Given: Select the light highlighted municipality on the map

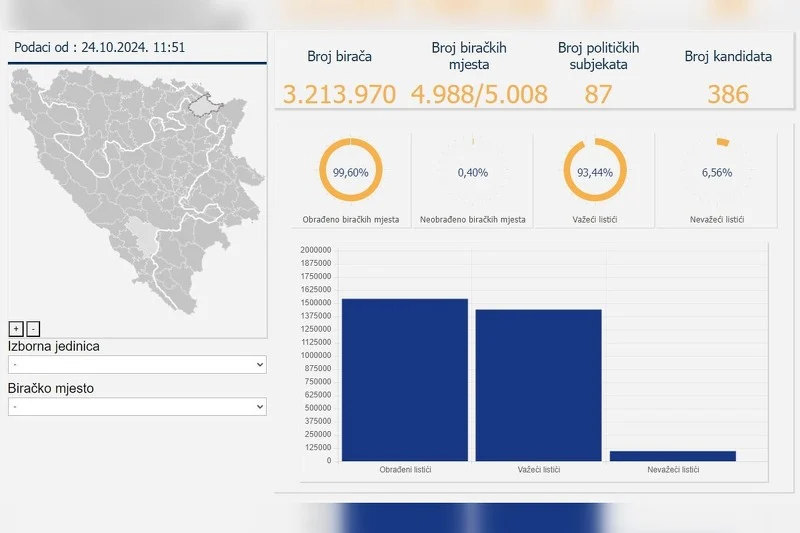Looking at the screenshot, I should pos(145,240).
